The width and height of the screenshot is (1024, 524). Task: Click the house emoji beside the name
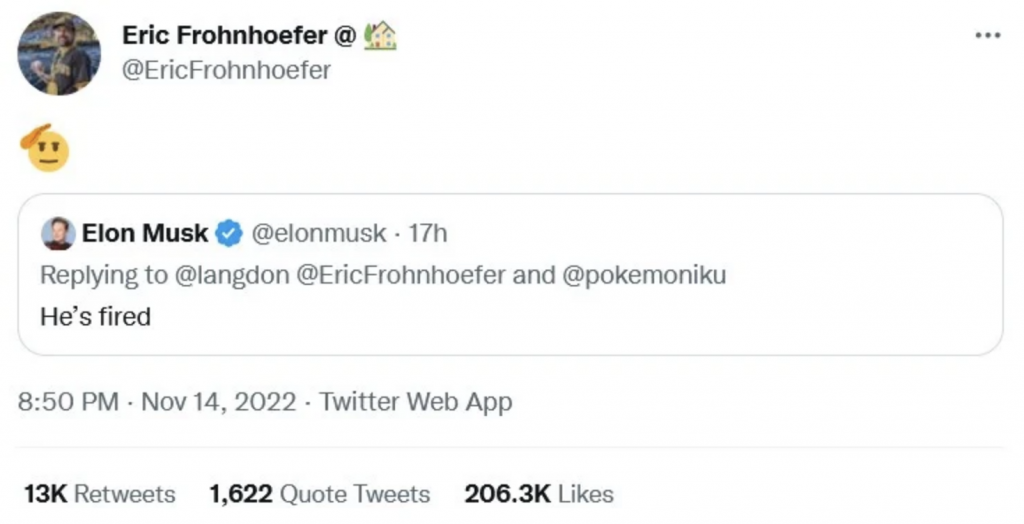[381, 37]
